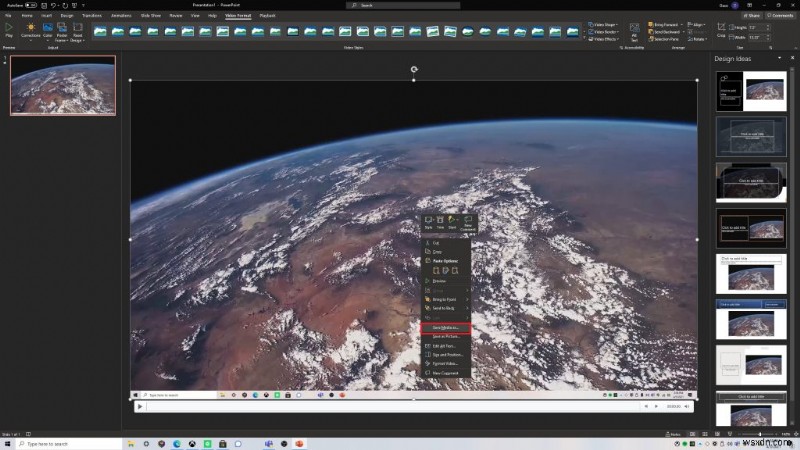The width and height of the screenshot is (800, 450).
Task: Select the first video style in gallery
Action: 101,32
